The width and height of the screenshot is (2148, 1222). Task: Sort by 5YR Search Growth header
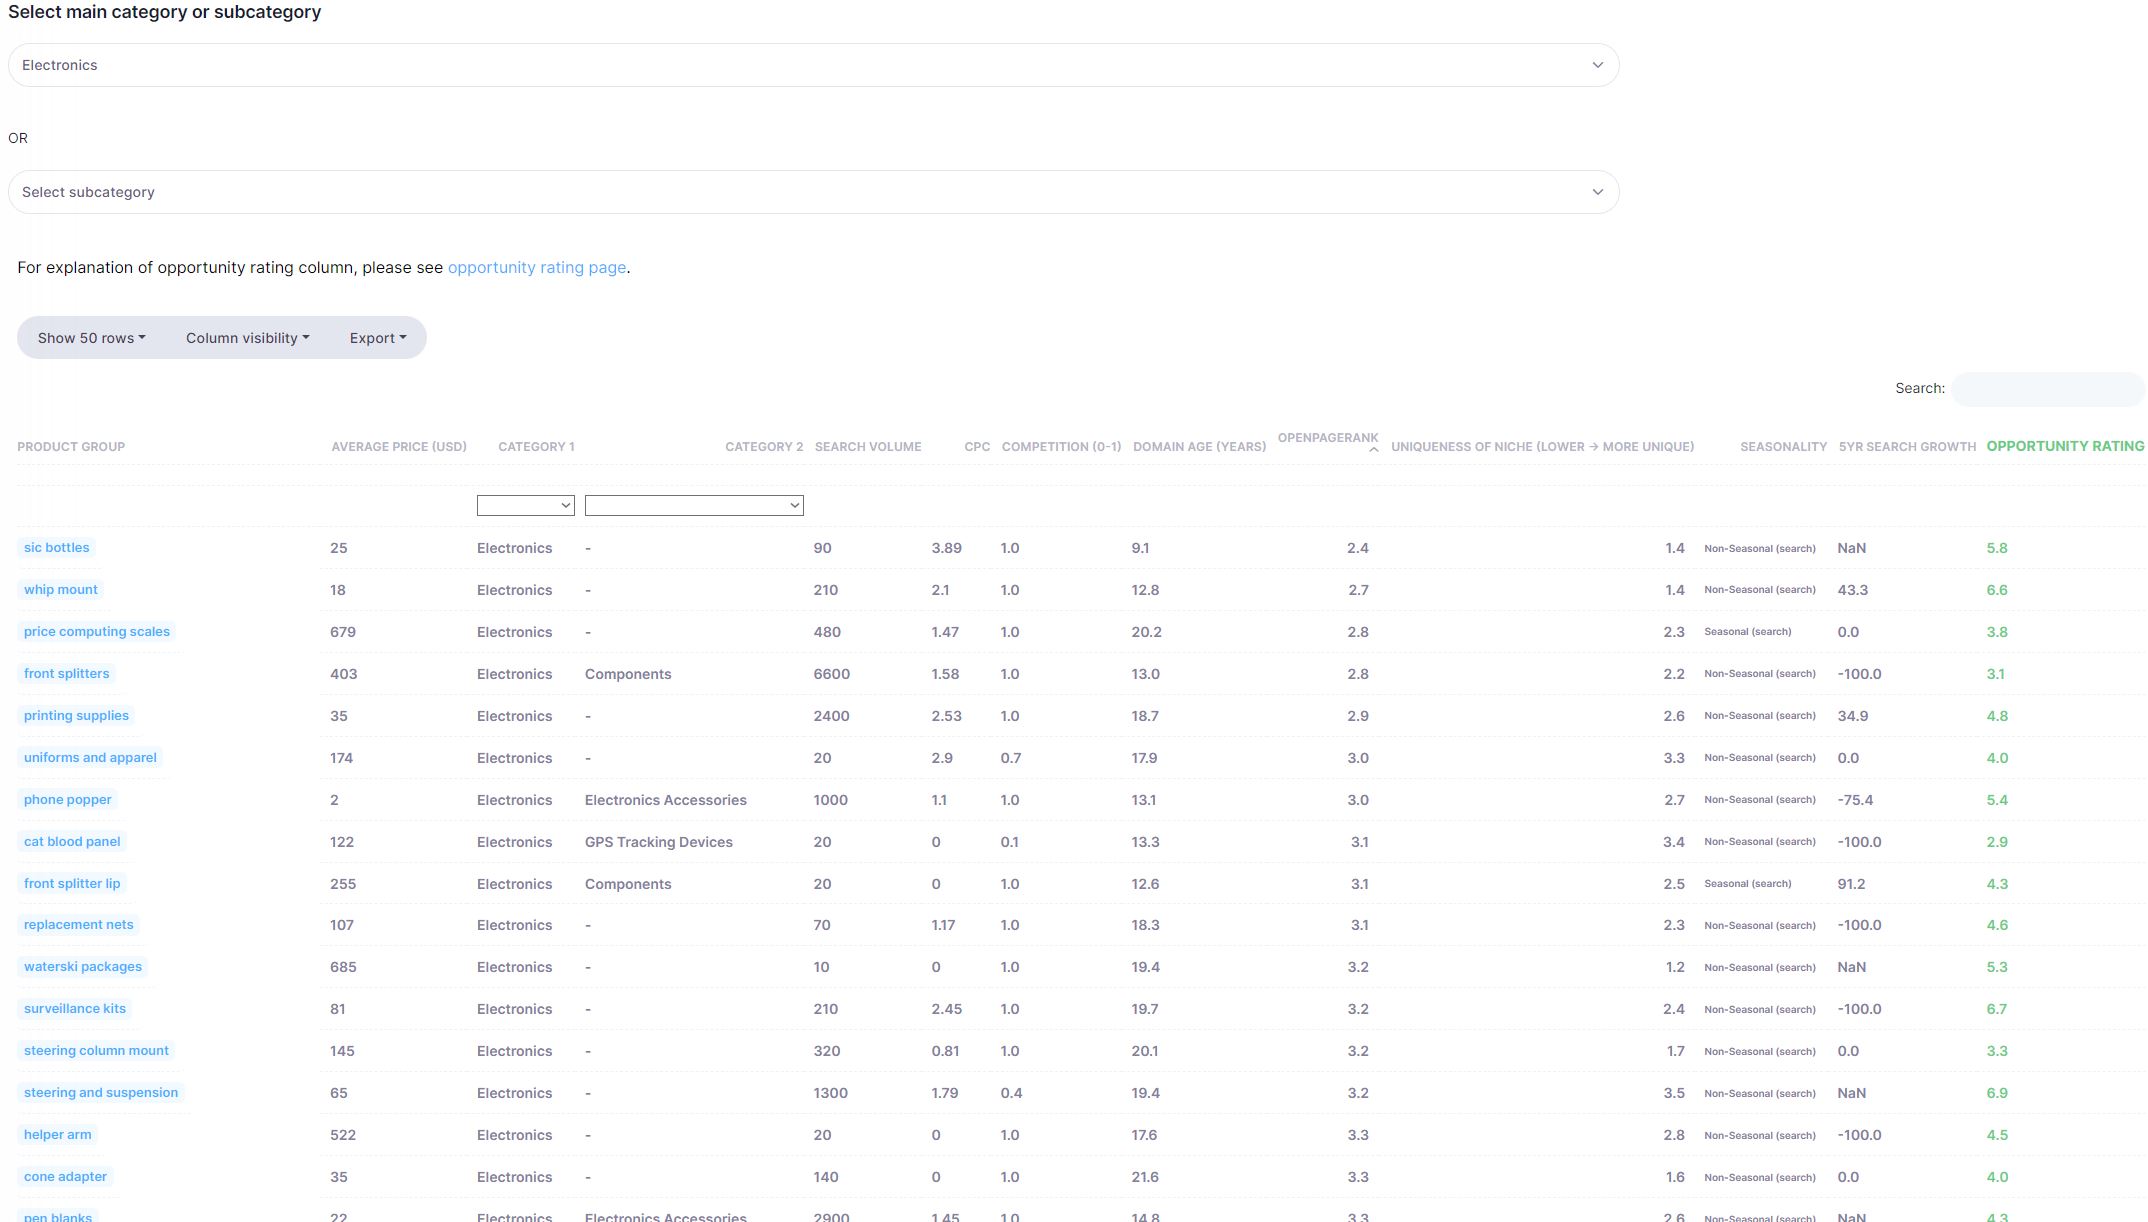point(1906,447)
